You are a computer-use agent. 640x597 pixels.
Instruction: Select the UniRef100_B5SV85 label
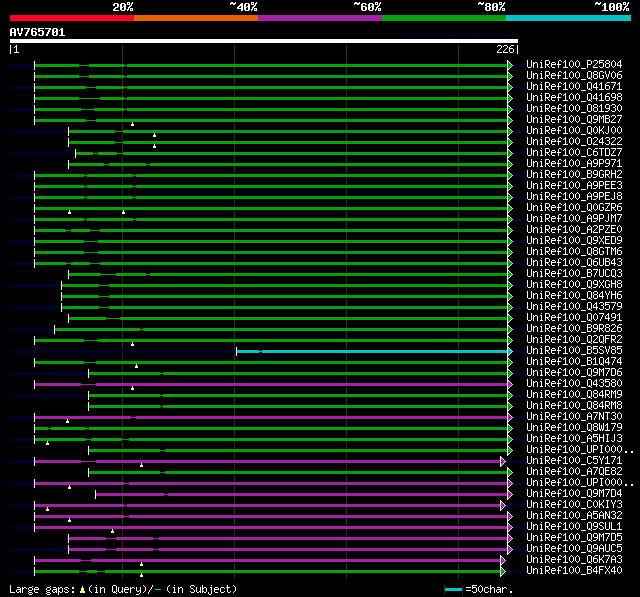(x=574, y=351)
